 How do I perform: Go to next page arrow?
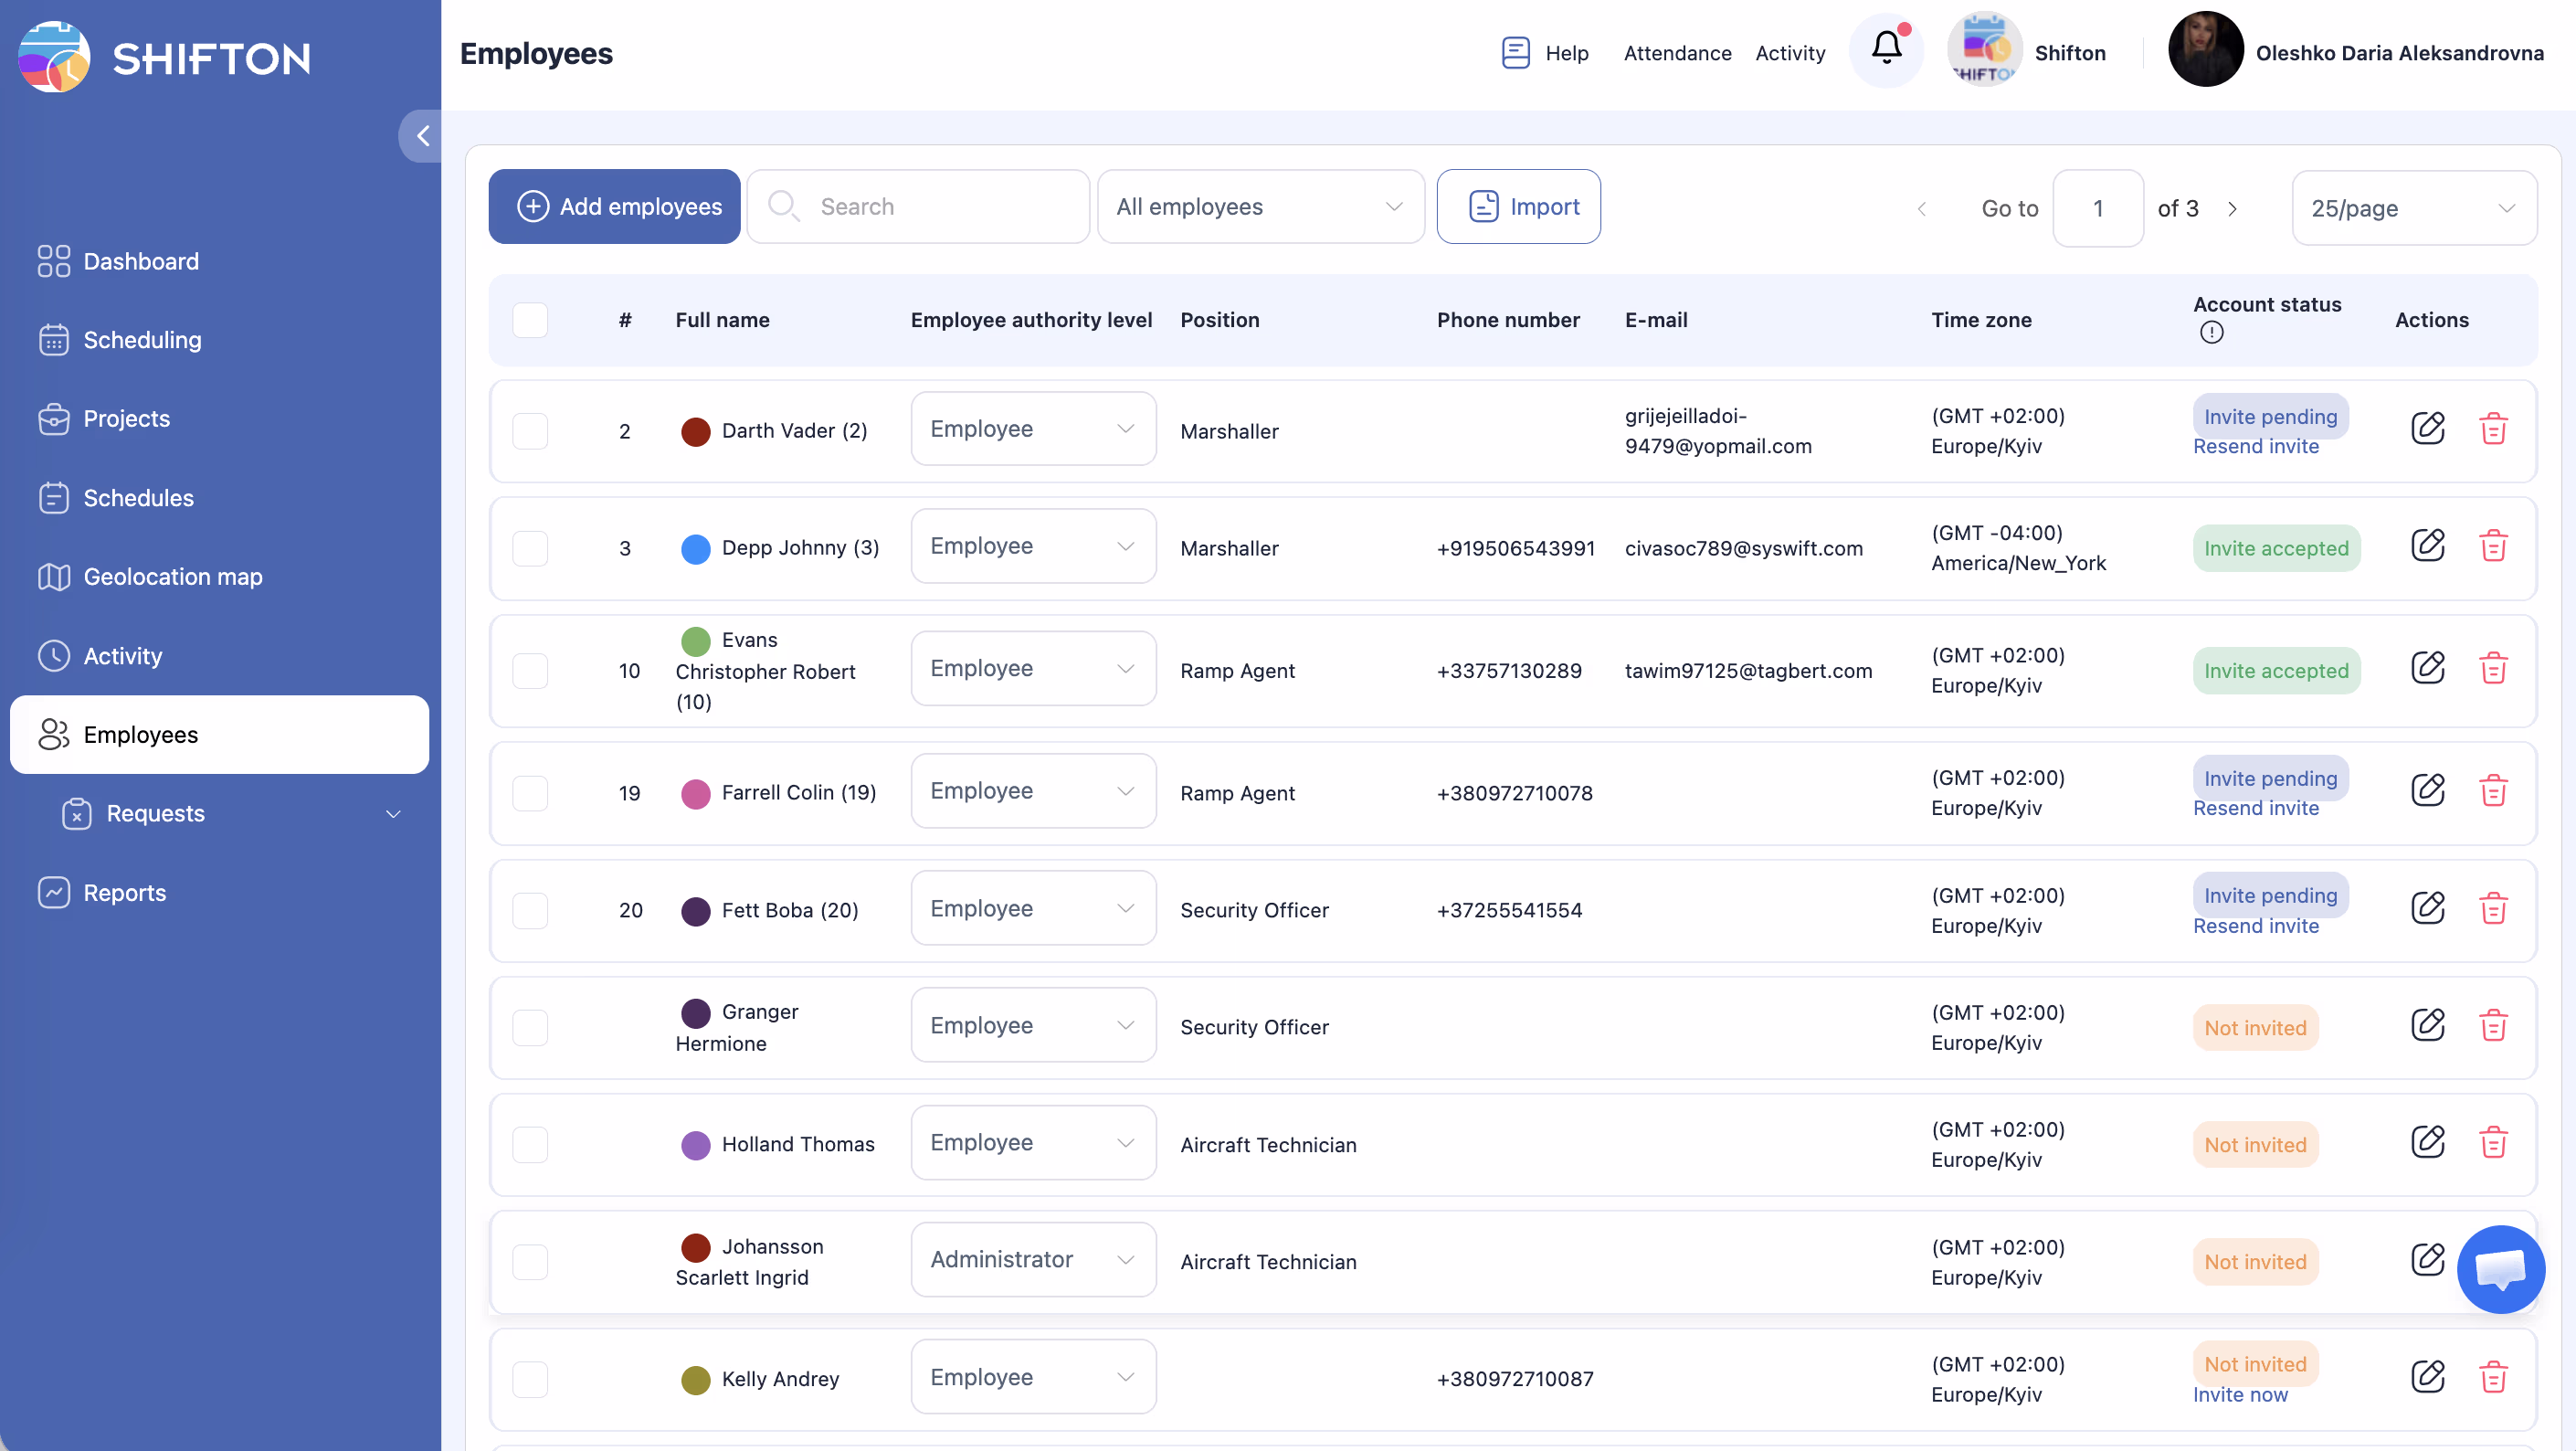point(2232,208)
